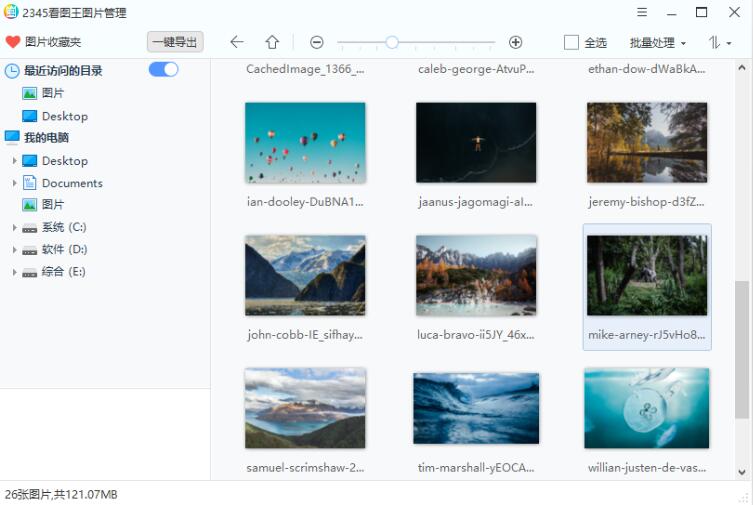Expand the 软件 (D:) drive
This screenshot has width=753, height=505.
[14, 249]
